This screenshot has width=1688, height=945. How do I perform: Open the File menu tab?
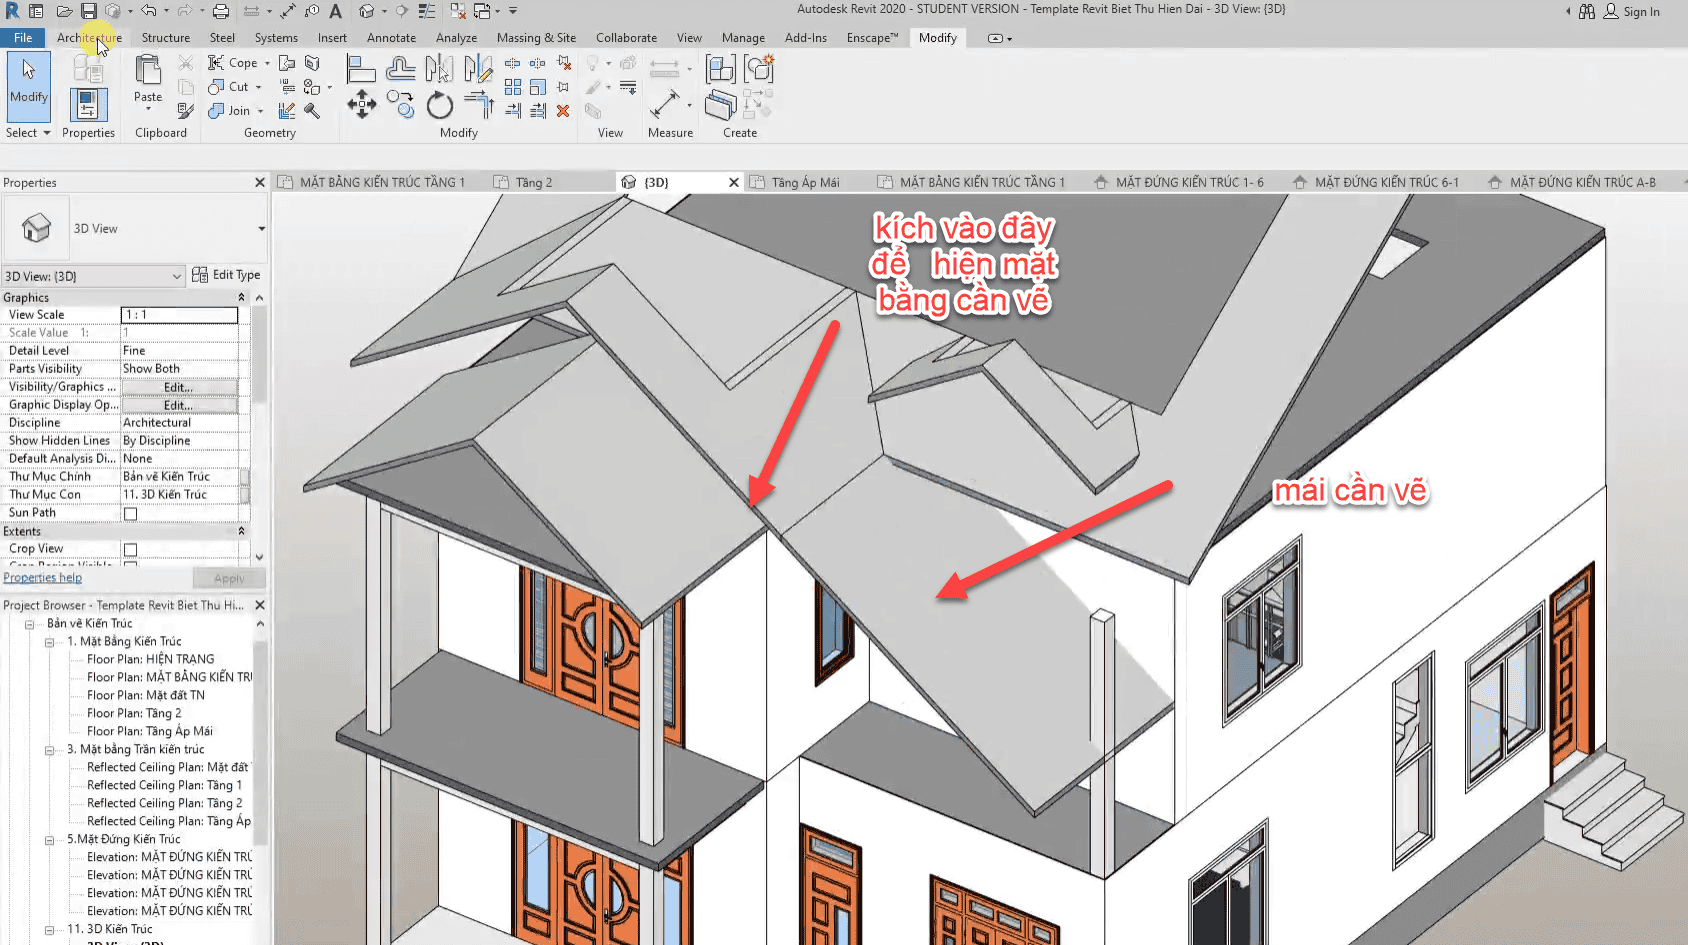[x=23, y=38]
